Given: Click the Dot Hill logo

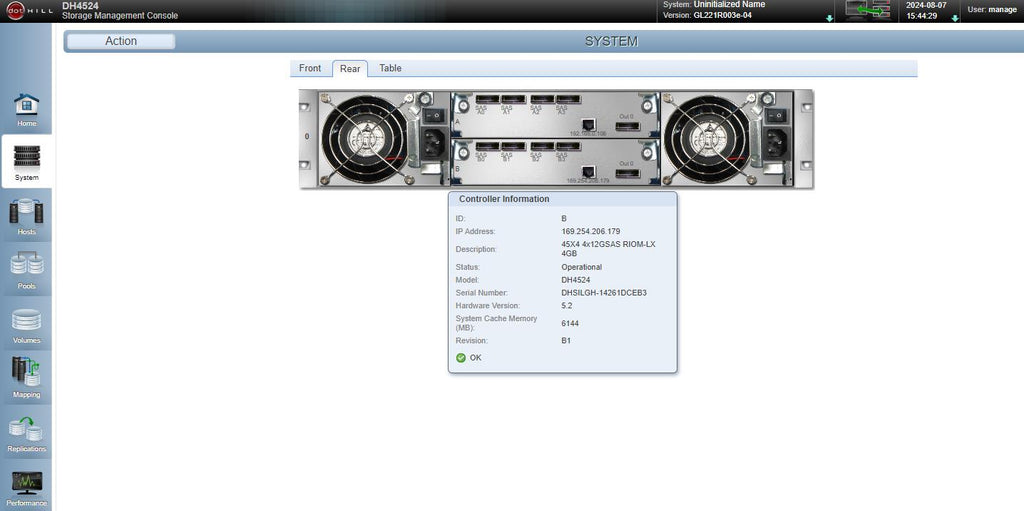Looking at the screenshot, I should coord(29,11).
